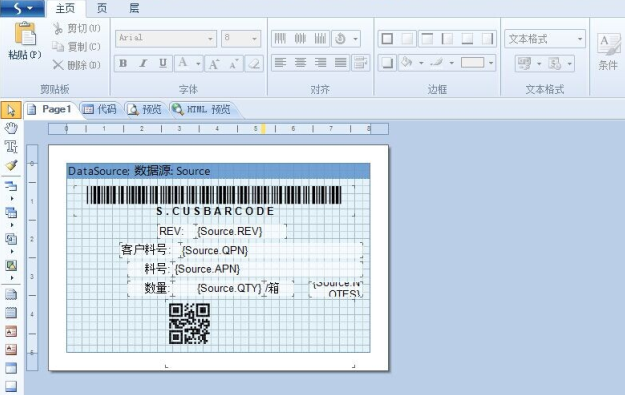Open the 预览 preview tab
Screen dimensions: 625x395
(x=145, y=109)
